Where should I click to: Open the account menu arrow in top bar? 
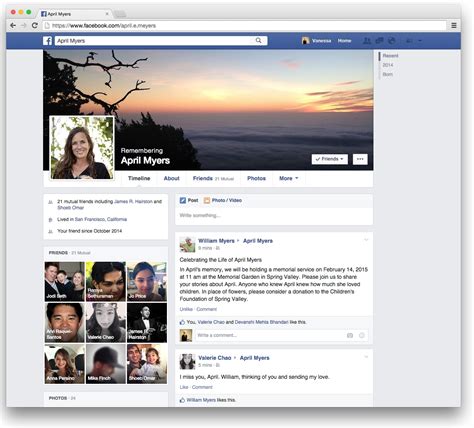420,41
